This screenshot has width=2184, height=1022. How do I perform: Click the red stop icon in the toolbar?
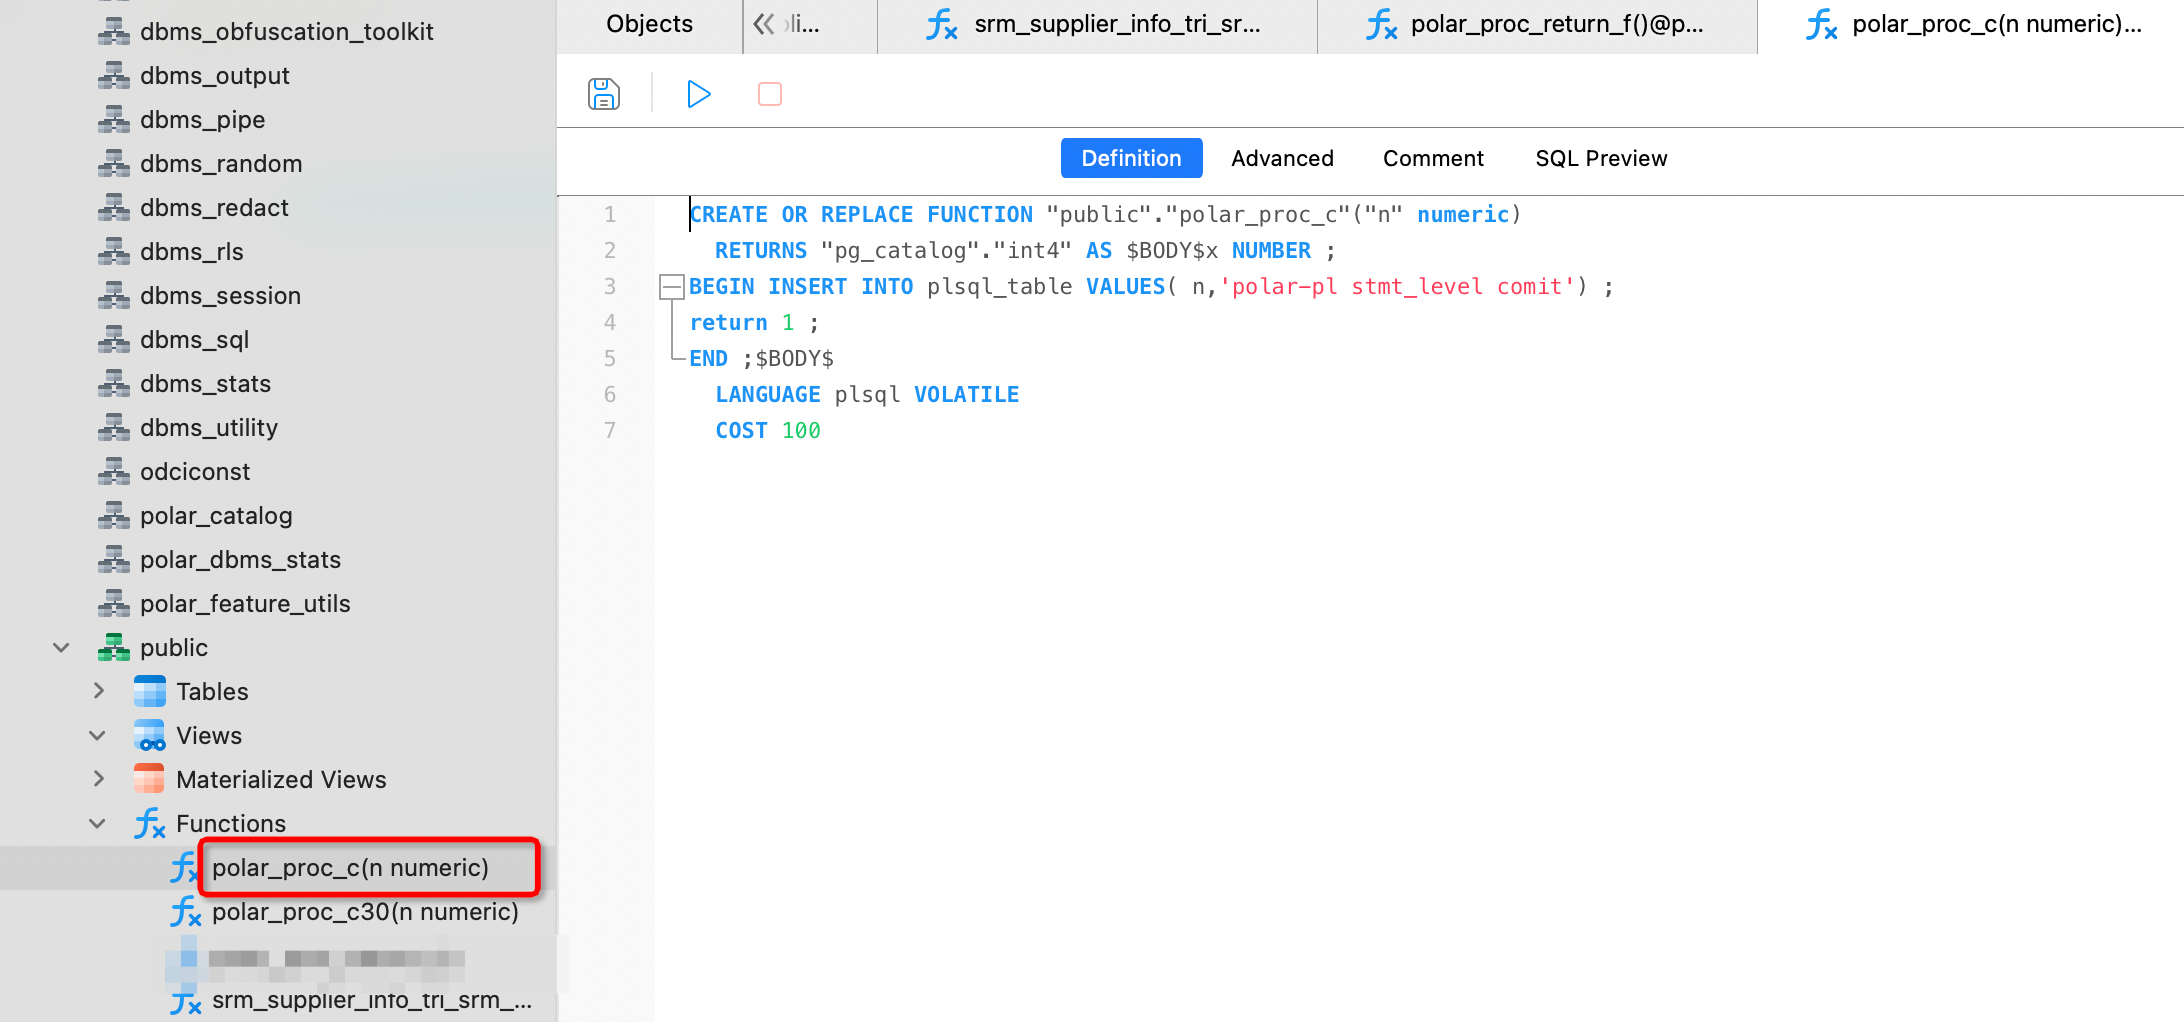click(770, 94)
